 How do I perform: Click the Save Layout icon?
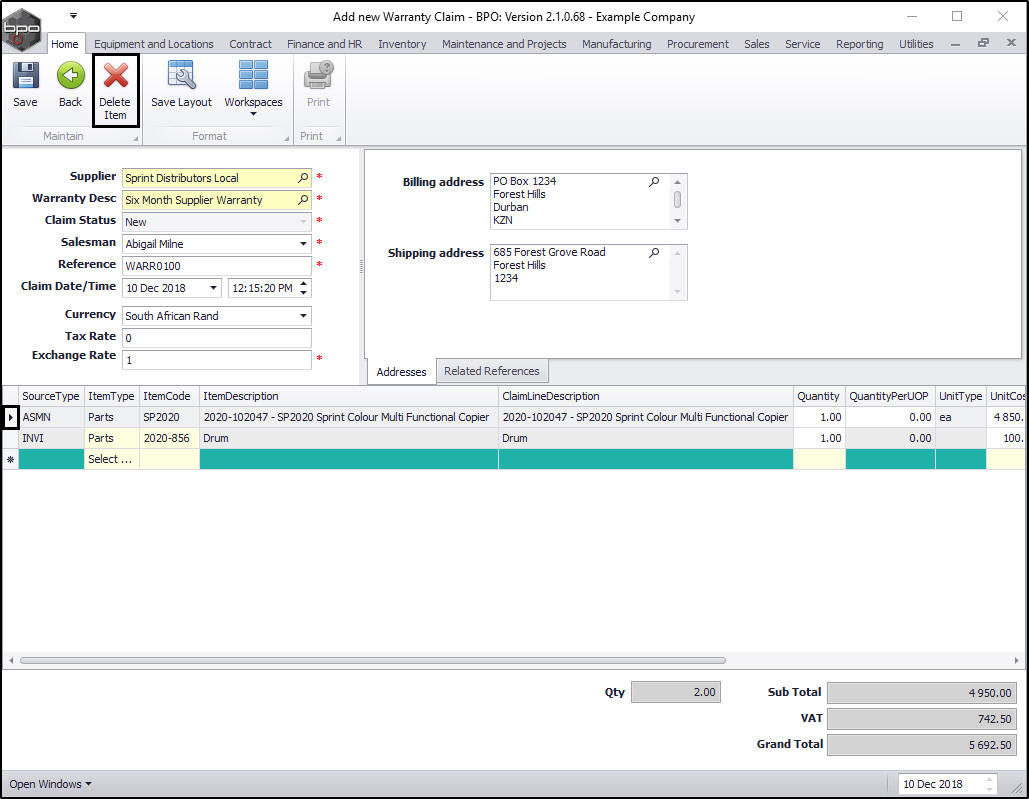[x=181, y=76]
